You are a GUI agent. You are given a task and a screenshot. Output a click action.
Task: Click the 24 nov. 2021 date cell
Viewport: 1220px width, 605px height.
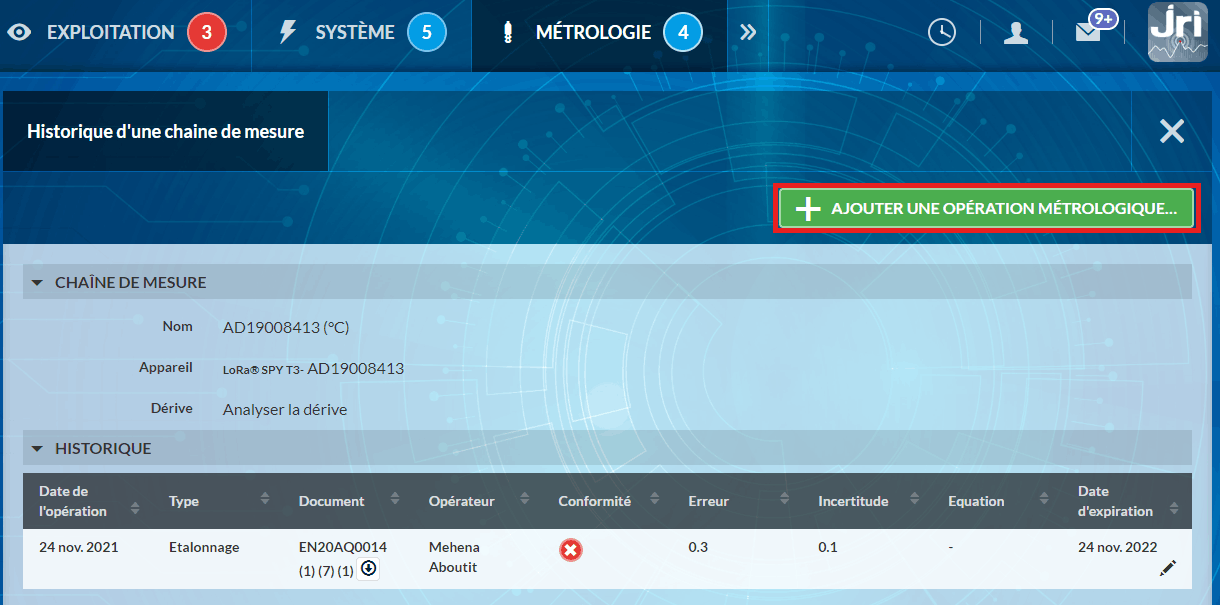click(79, 547)
